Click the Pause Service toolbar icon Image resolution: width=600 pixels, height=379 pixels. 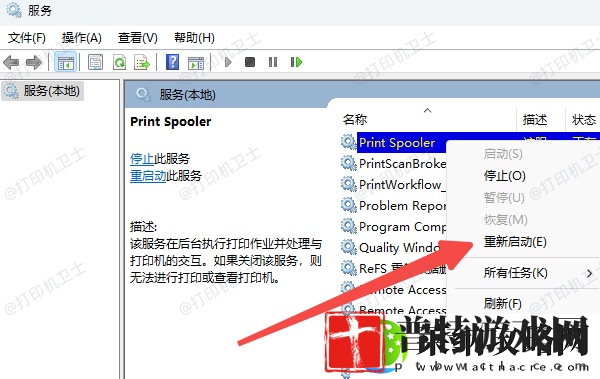pyautogui.click(x=273, y=62)
